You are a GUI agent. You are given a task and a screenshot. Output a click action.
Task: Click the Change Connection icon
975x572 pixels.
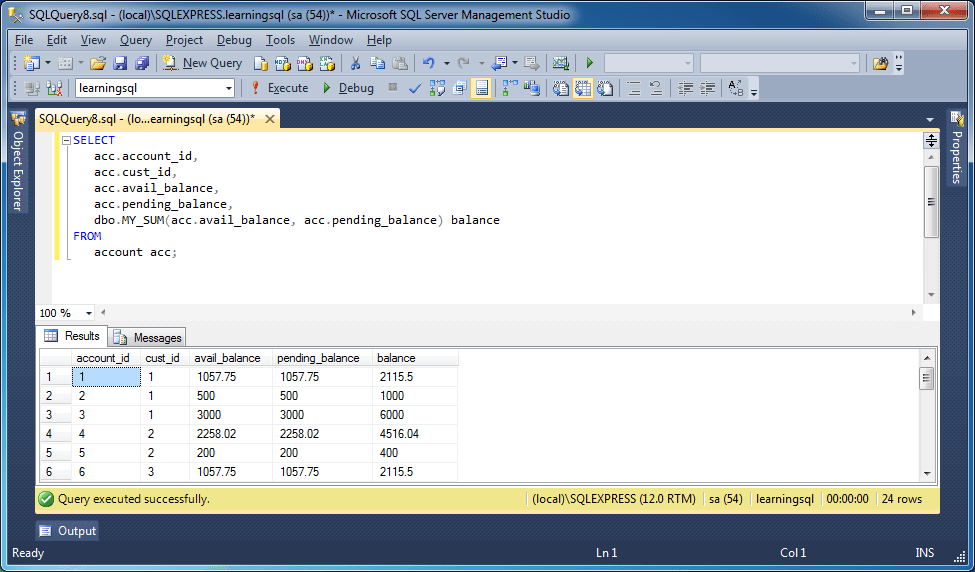(54, 88)
